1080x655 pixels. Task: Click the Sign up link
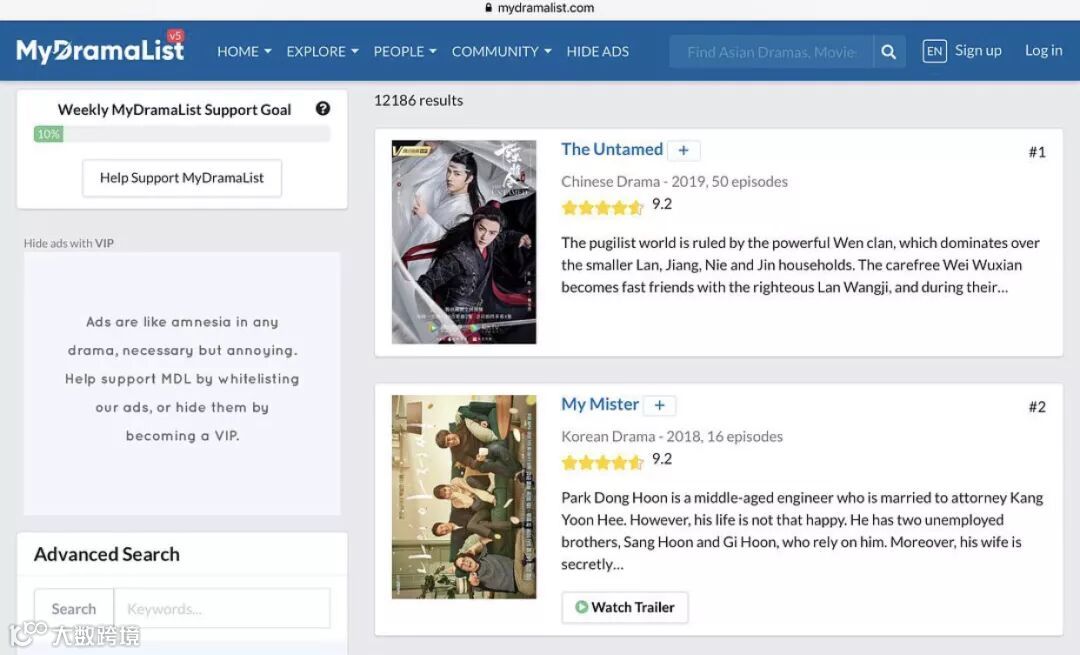tap(978, 50)
